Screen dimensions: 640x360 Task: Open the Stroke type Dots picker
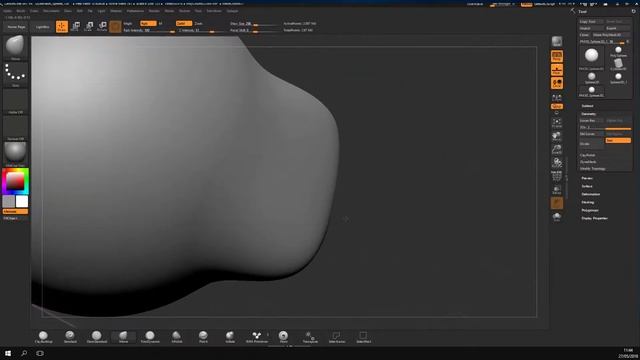tap(16, 74)
